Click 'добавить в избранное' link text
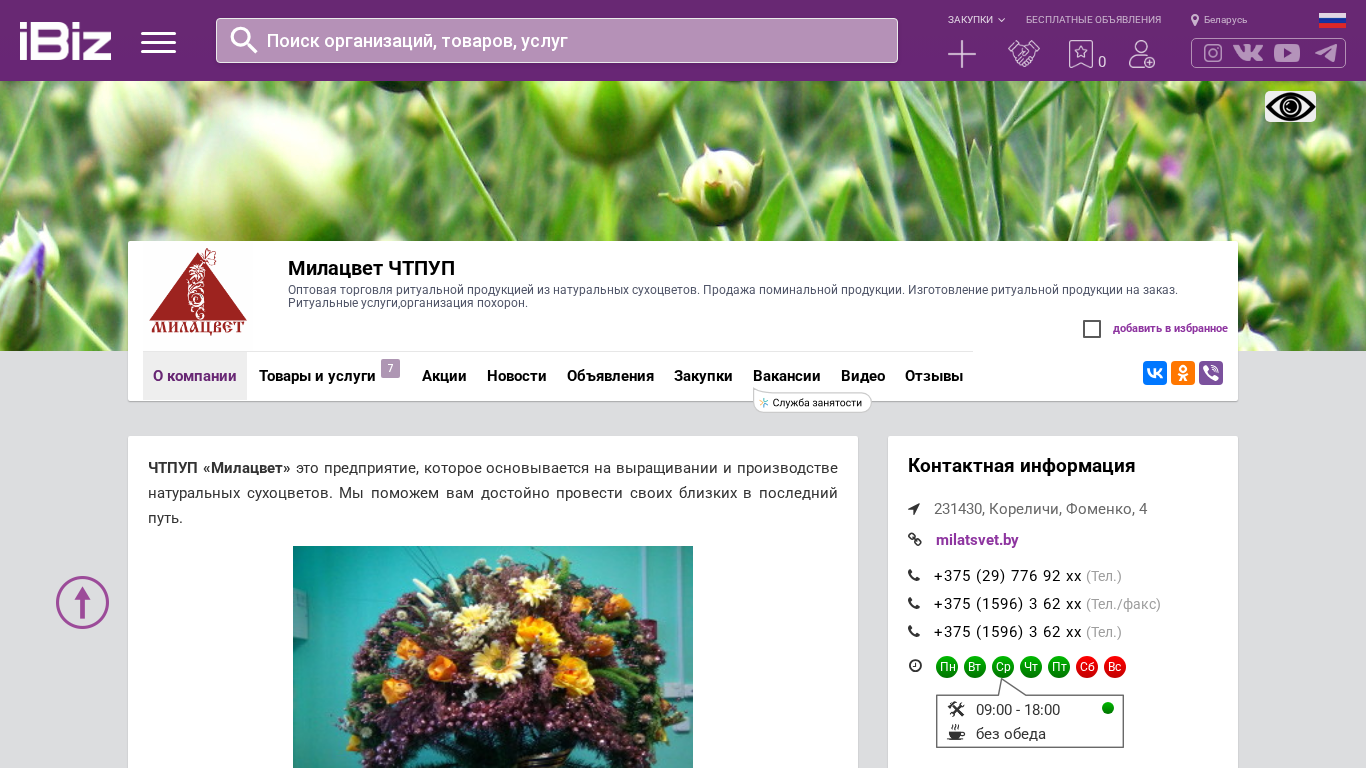This screenshot has width=1366, height=768. click(1170, 329)
